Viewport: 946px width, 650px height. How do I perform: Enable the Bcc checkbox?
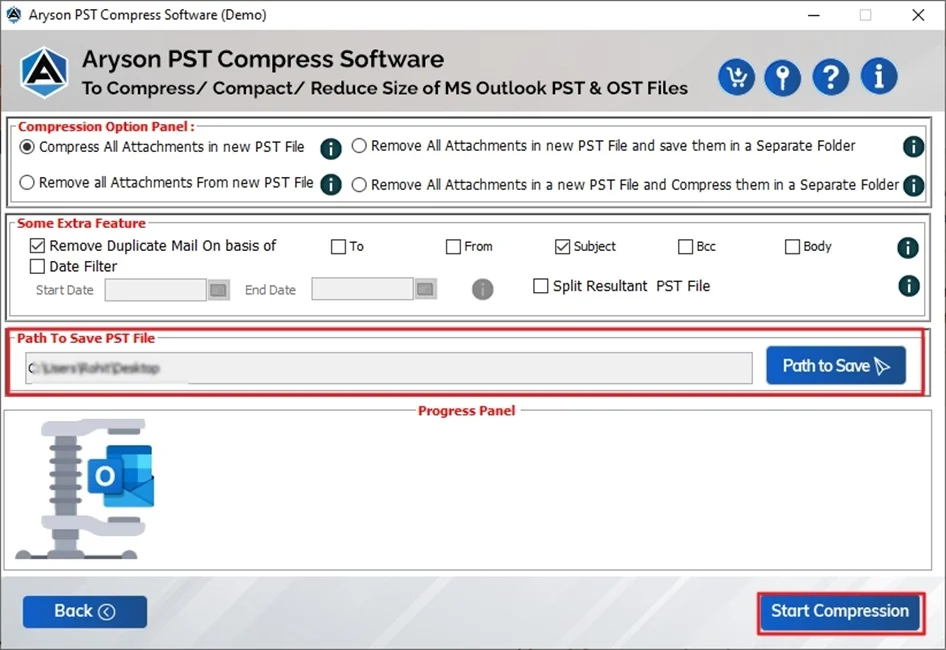[x=685, y=247]
